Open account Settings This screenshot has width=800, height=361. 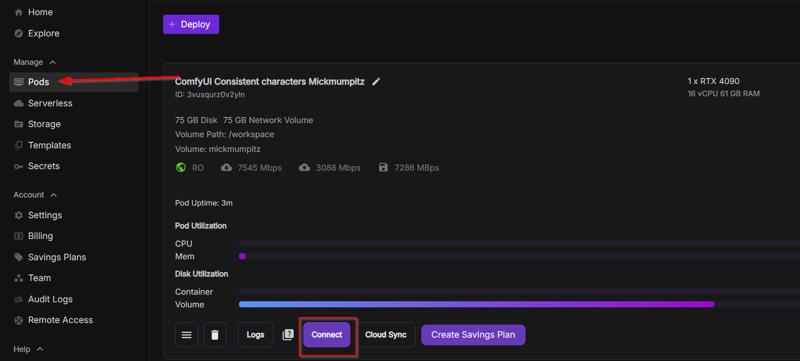click(x=45, y=215)
